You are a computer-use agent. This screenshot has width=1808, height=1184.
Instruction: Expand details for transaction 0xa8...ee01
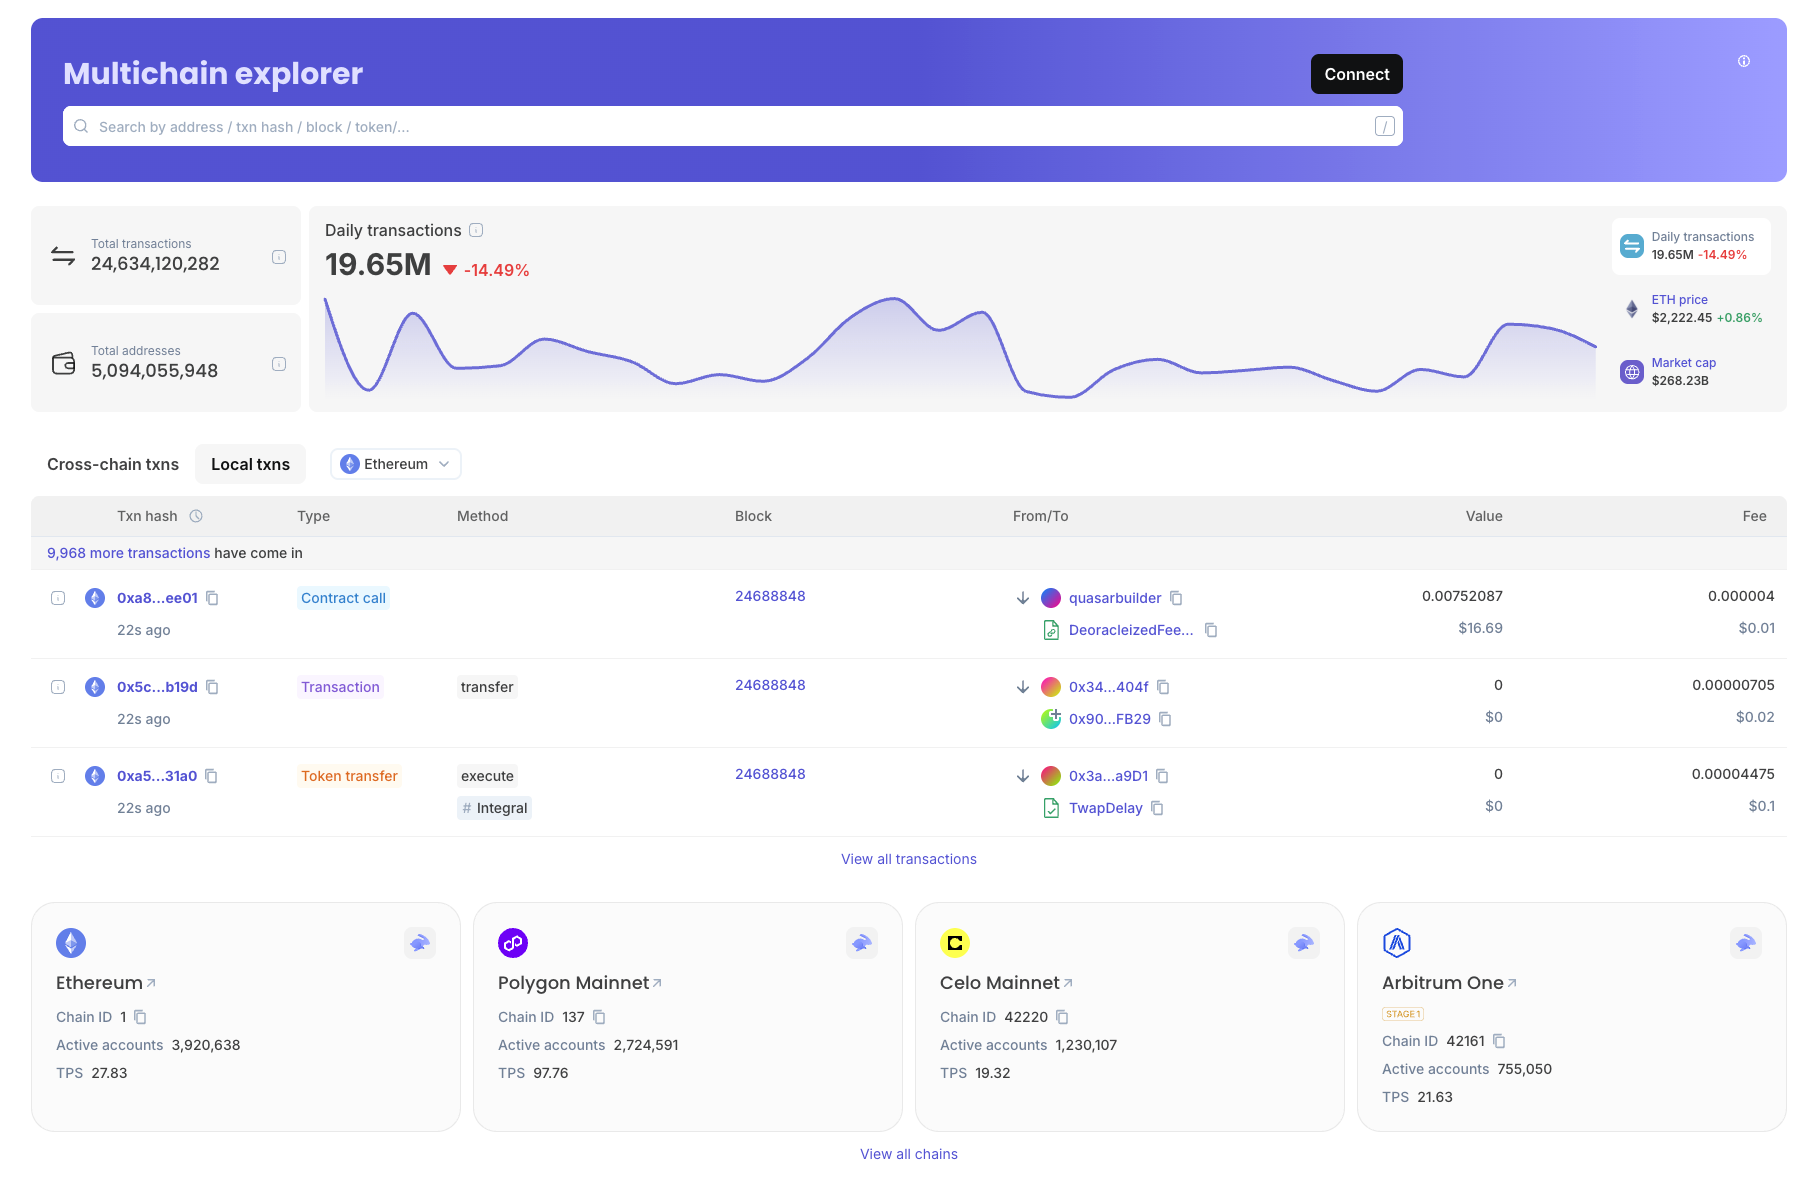[x=58, y=598]
